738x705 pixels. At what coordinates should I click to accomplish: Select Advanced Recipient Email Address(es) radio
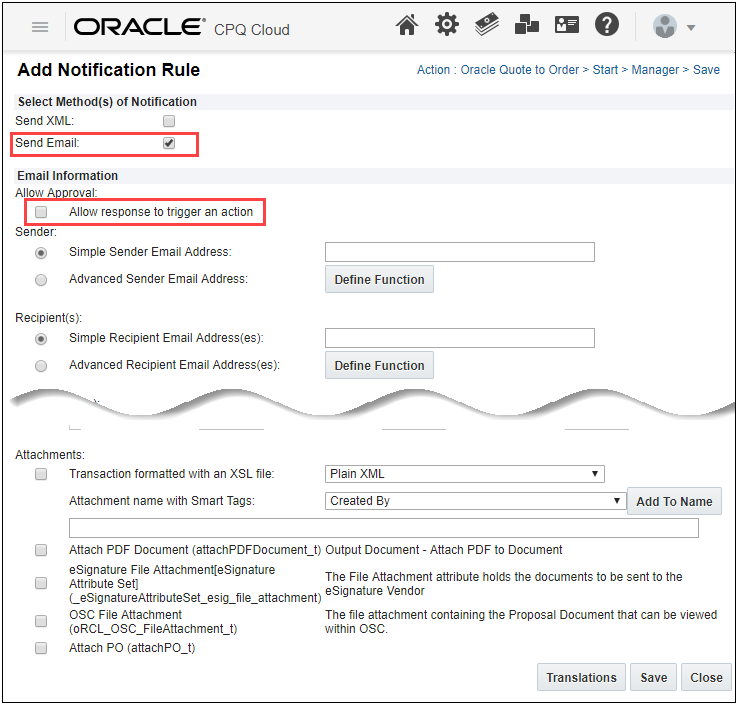point(41,366)
